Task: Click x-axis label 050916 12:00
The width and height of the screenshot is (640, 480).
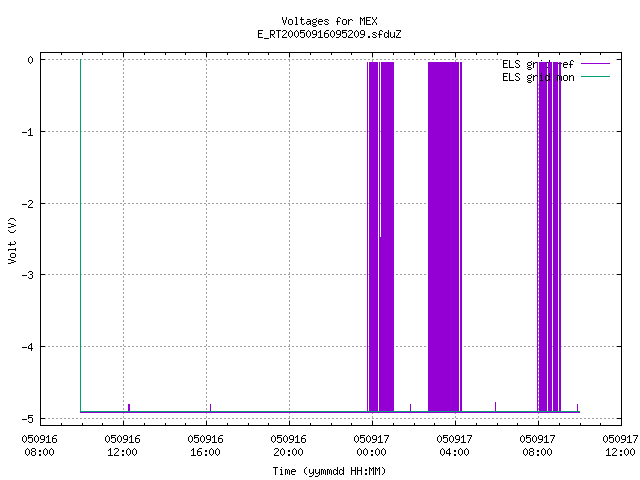Action: point(122,446)
